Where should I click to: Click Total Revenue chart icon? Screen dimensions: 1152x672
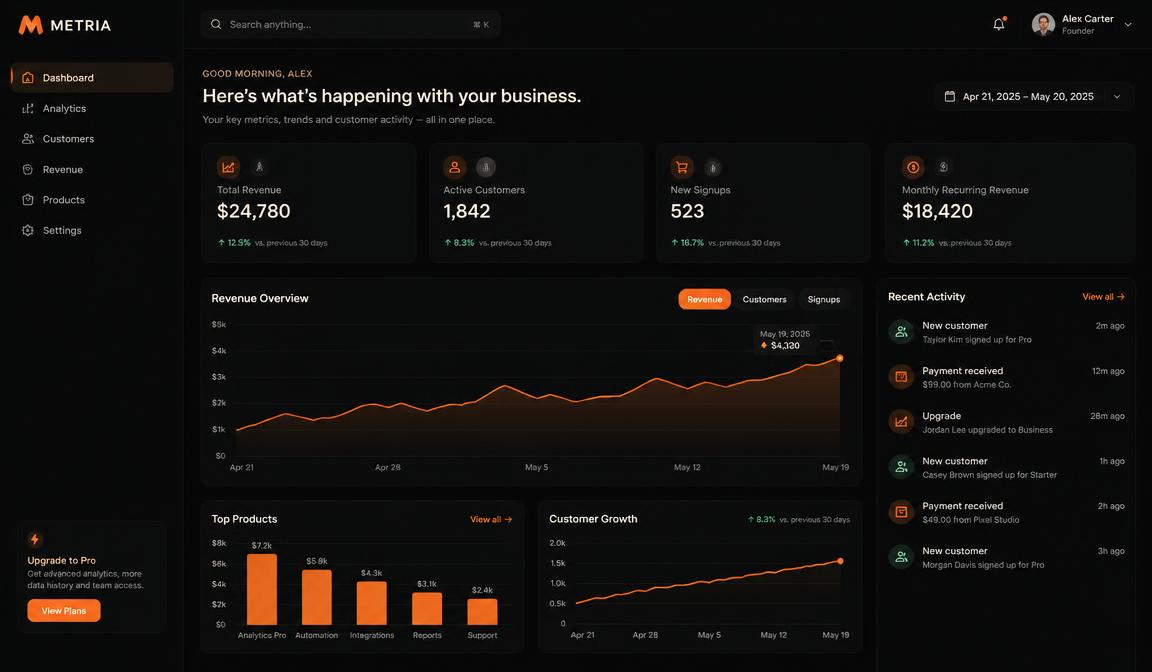tap(228, 167)
